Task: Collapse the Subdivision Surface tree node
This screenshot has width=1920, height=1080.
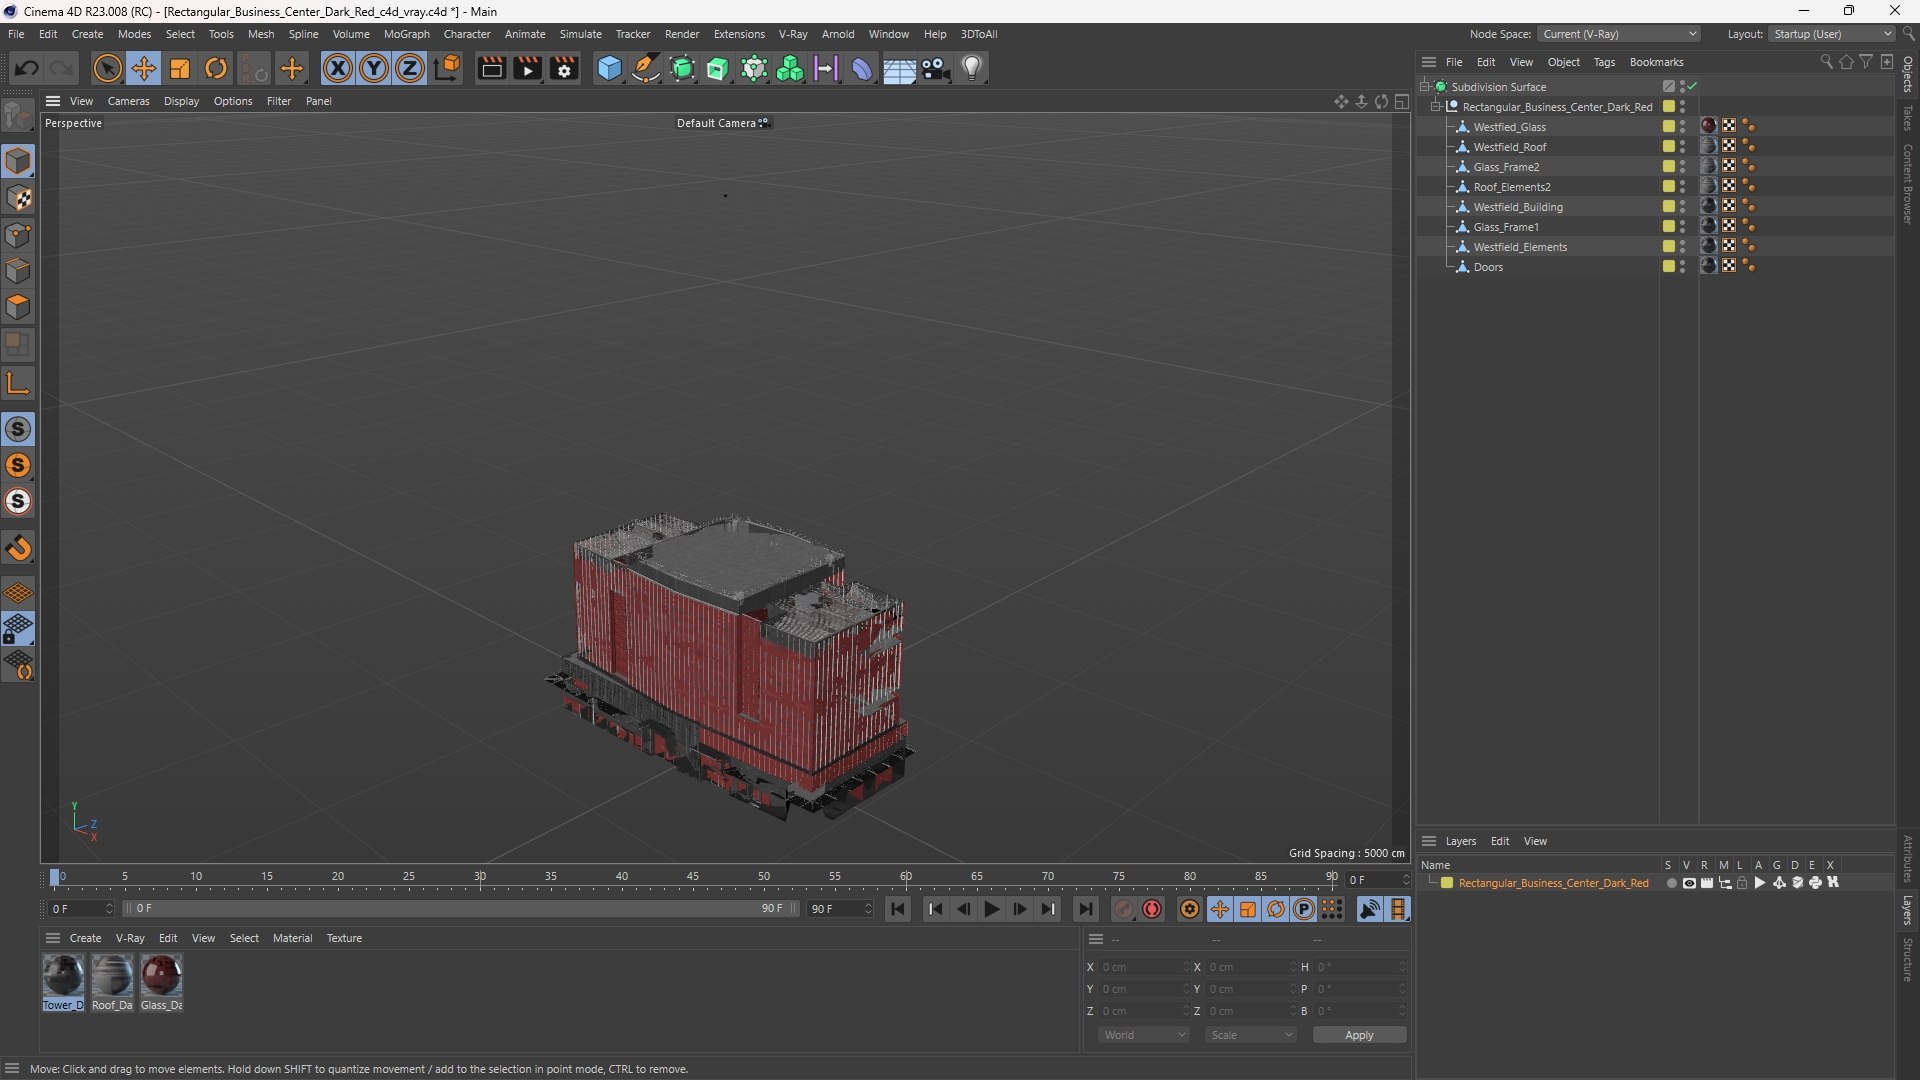Action: click(1425, 87)
